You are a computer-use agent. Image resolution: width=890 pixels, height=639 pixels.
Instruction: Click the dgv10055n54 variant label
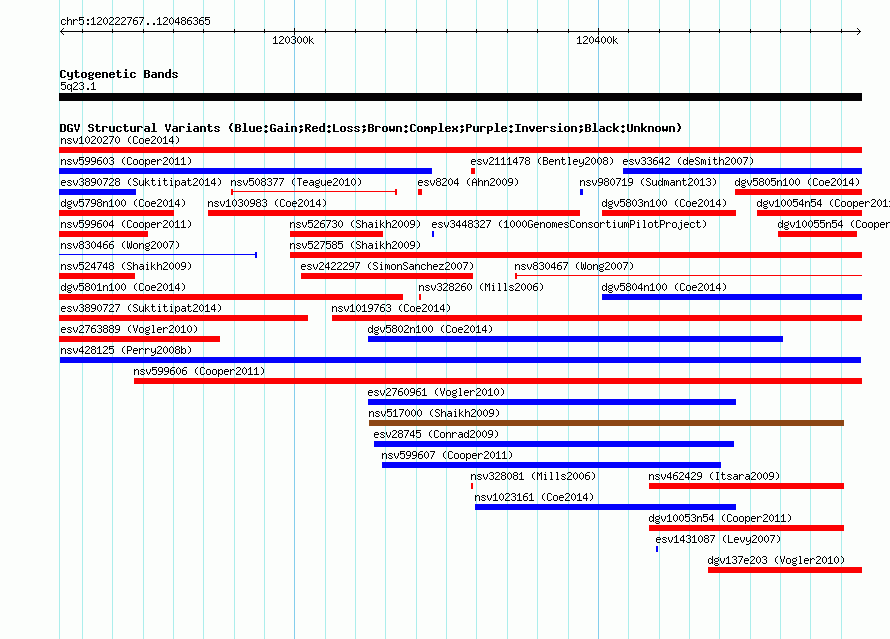click(x=833, y=224)
